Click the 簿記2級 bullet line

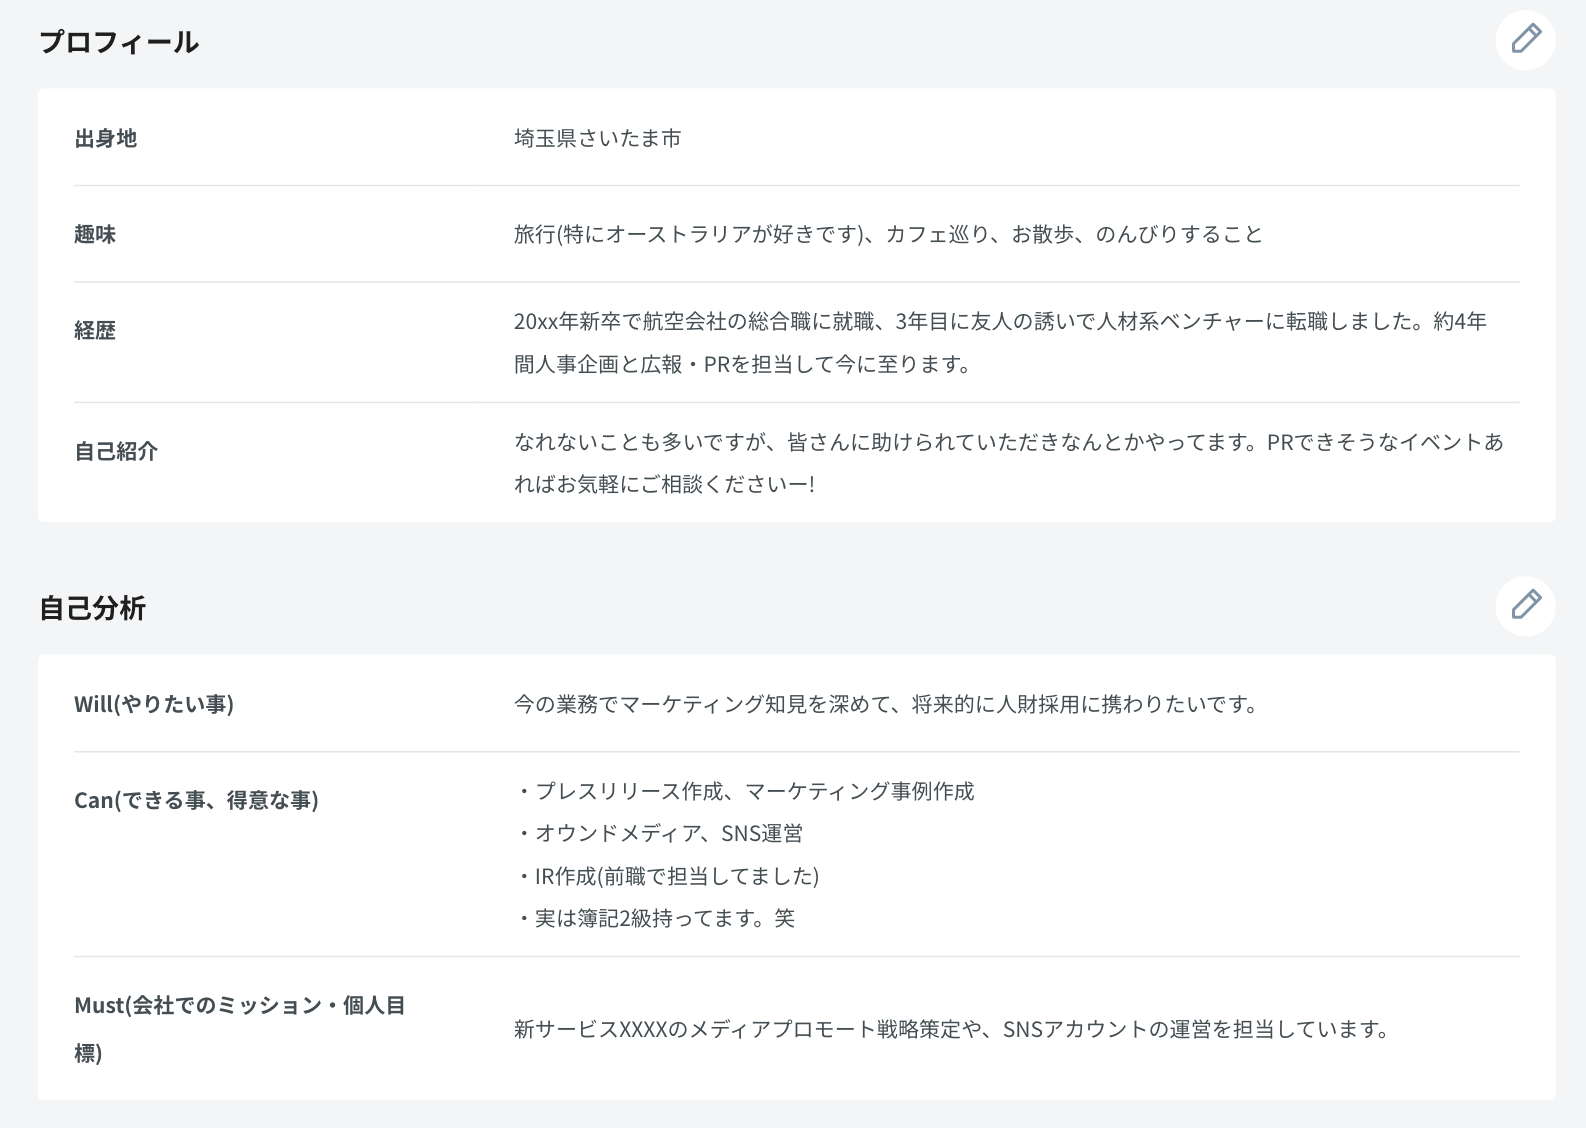pos(655,918)
